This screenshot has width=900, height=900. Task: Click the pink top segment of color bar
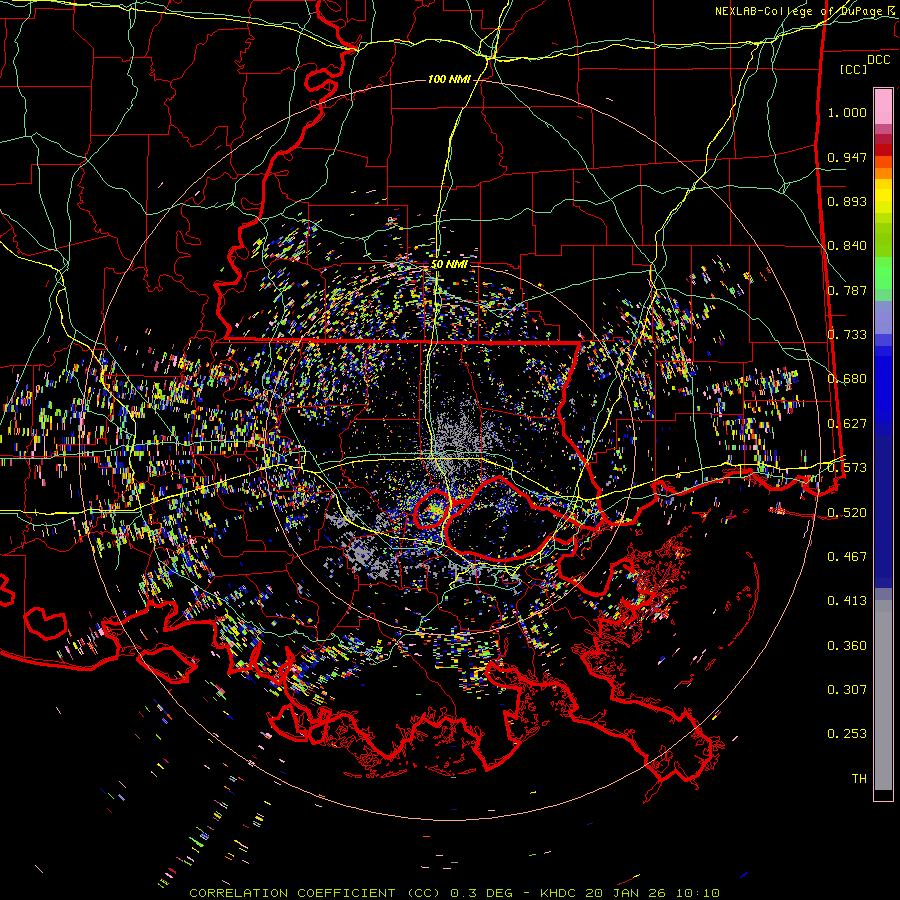[883, 106]
